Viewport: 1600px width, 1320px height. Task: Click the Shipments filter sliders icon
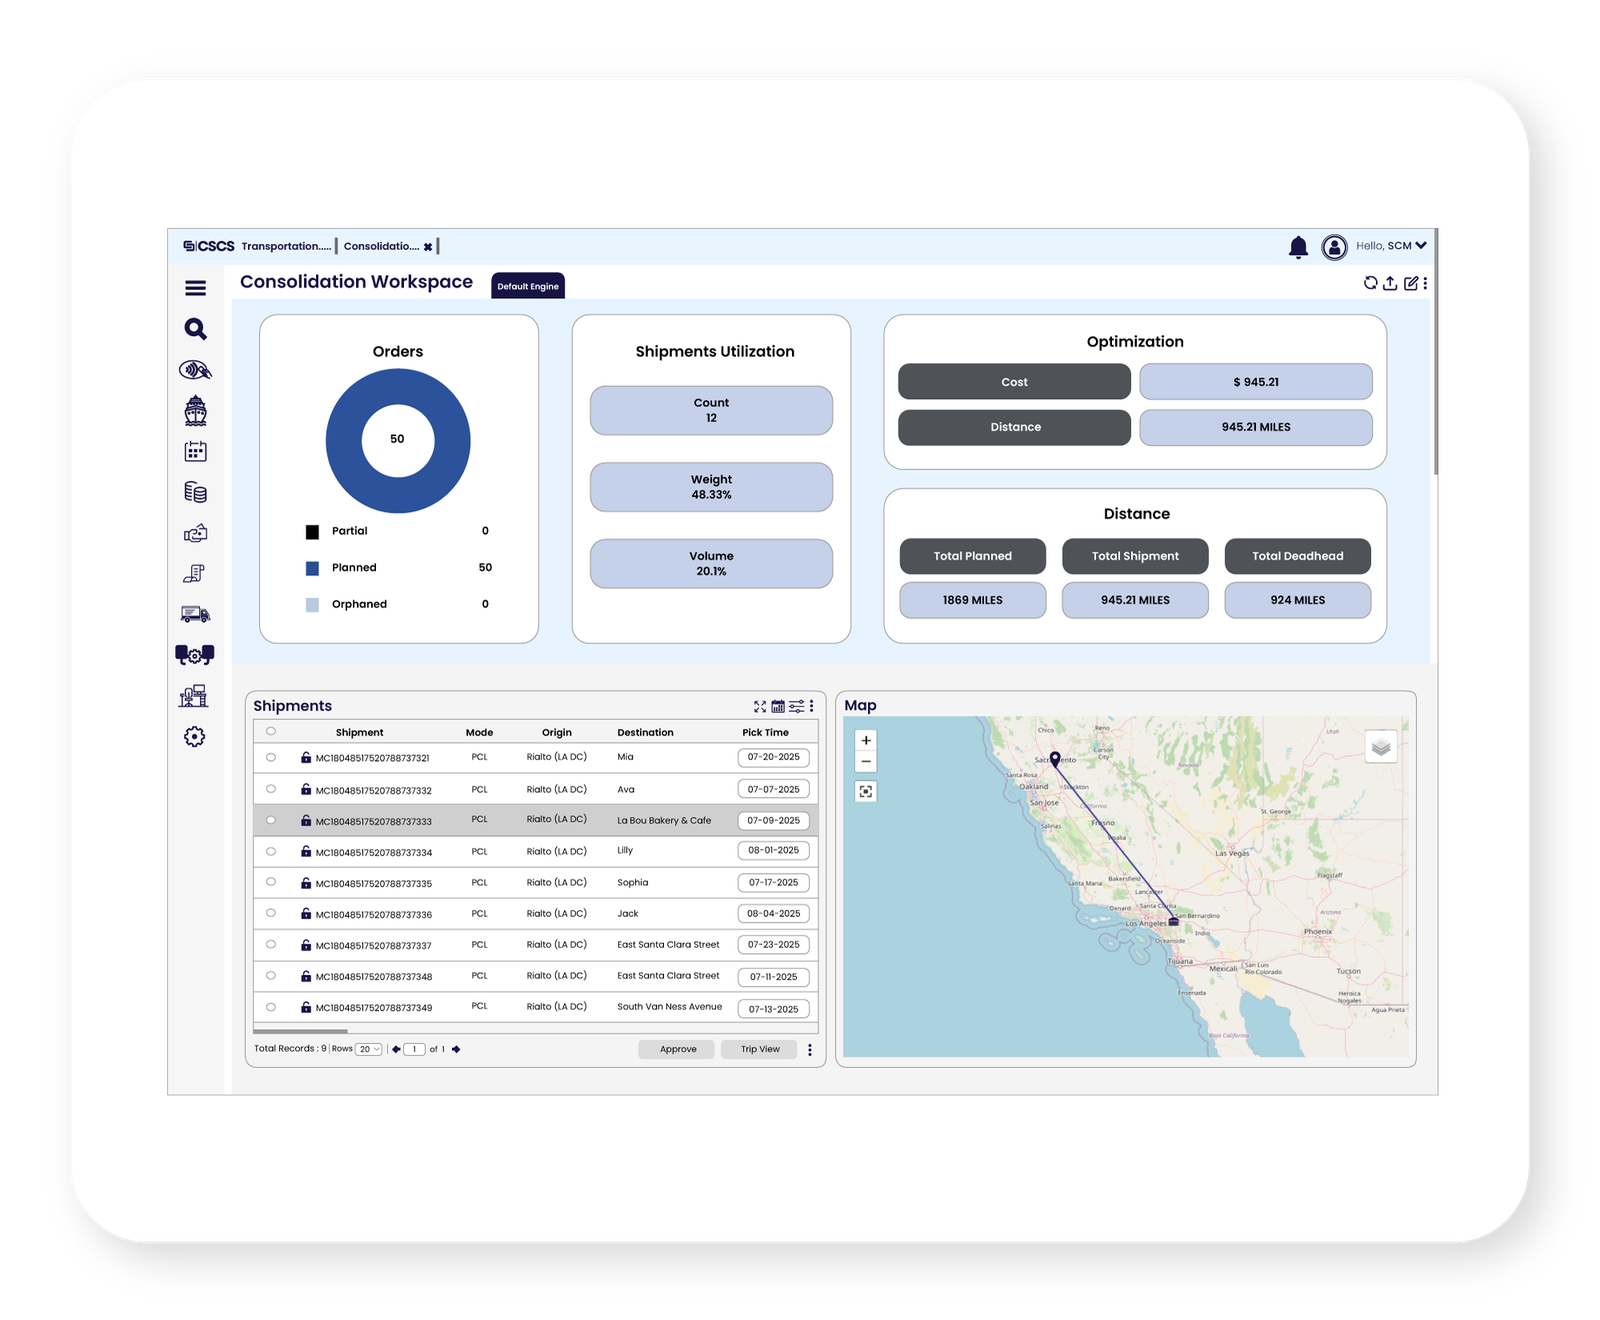pos(796,706)
